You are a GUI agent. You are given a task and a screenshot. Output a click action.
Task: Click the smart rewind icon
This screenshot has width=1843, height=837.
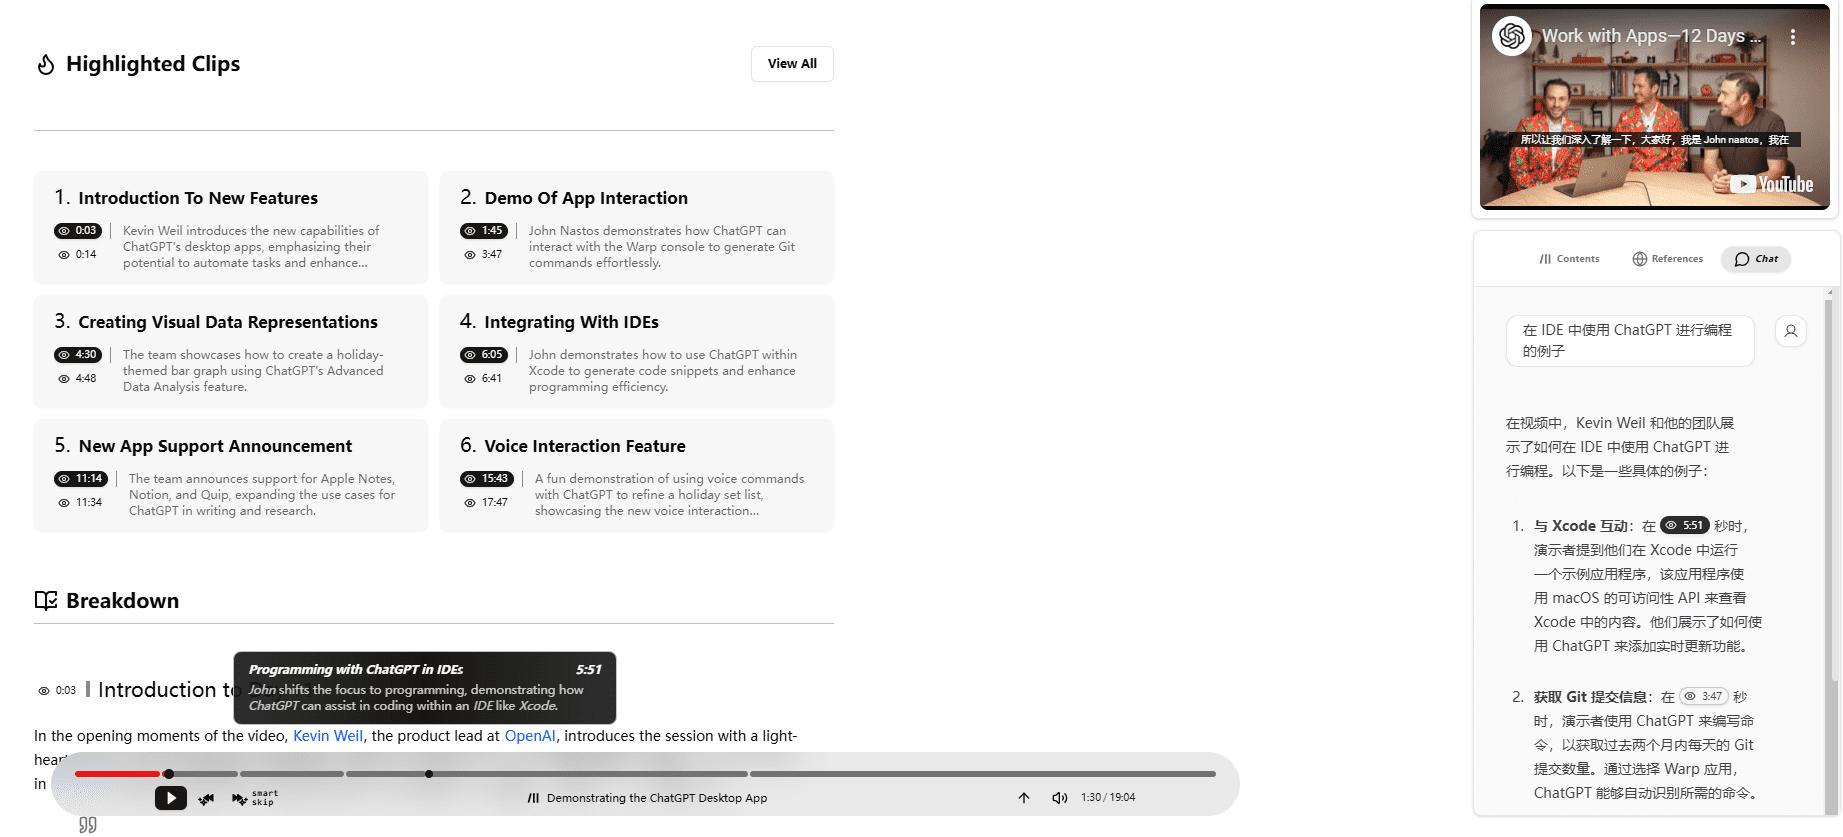[x=206, y=798]
